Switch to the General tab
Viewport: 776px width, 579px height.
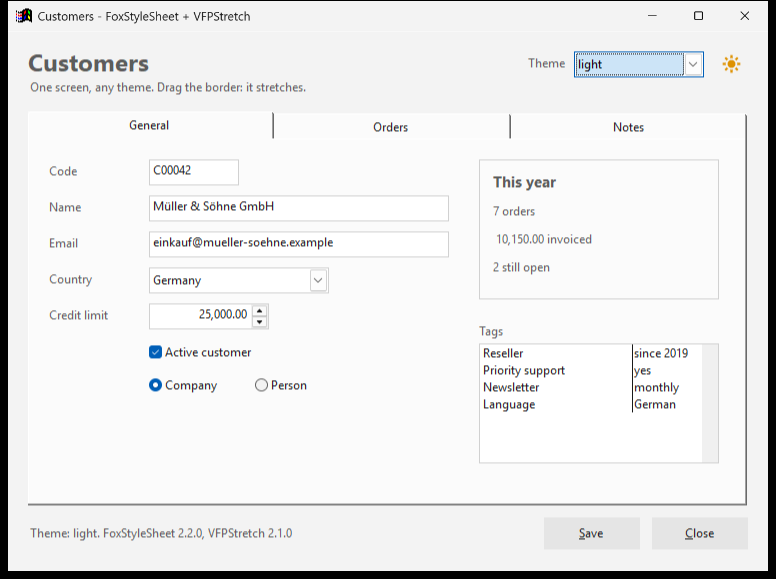pos(149,125)
